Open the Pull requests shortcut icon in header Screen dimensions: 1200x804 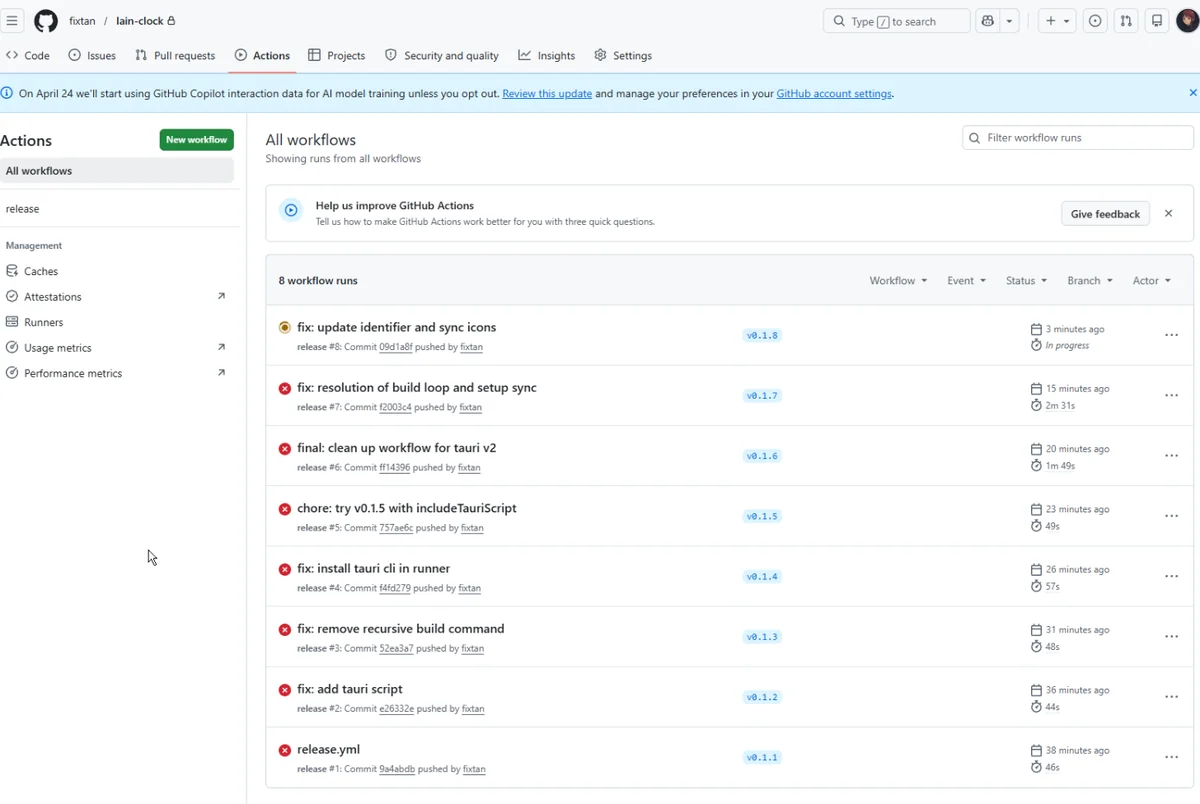coord(1126,21)
